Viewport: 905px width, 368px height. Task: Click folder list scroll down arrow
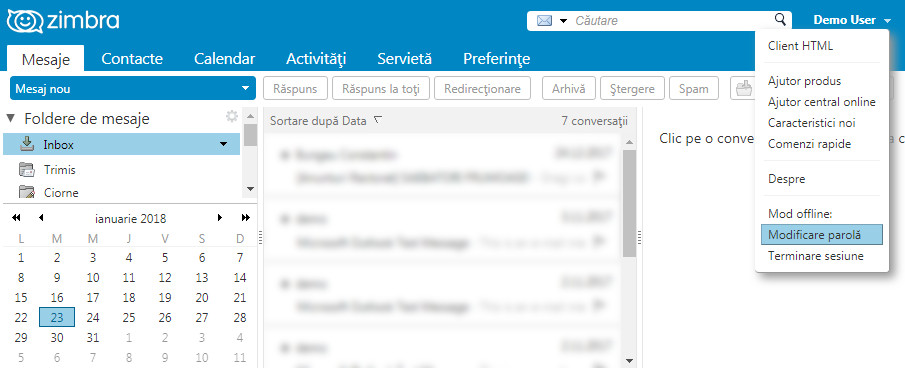[250, 189]
